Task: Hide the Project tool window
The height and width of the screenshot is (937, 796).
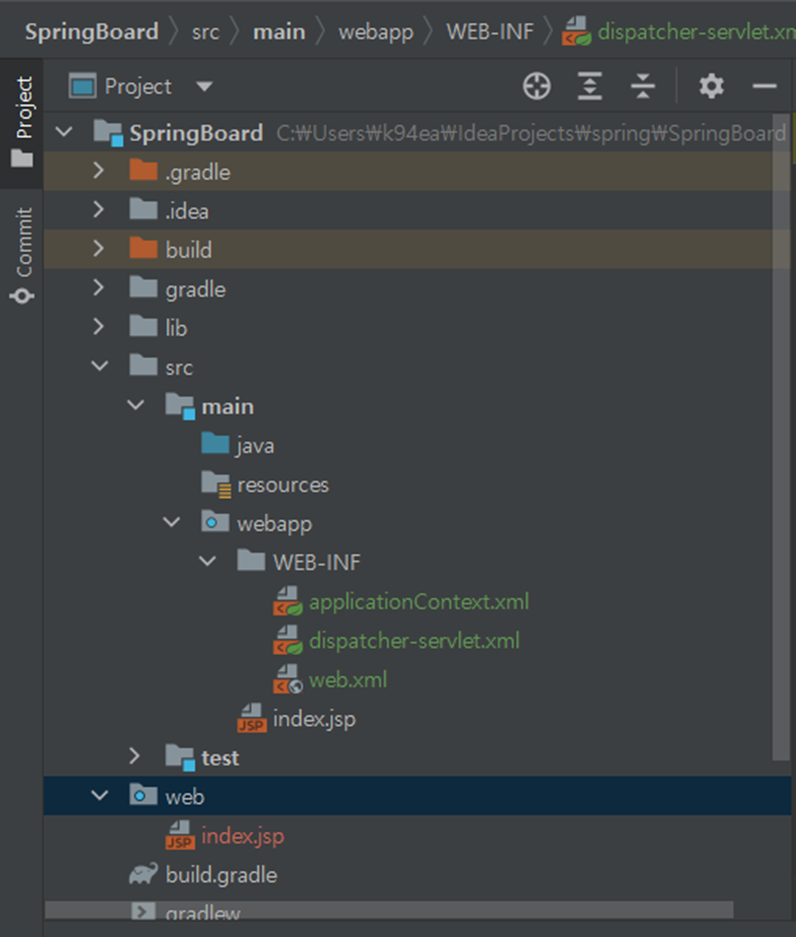Action: pos(765,87)
